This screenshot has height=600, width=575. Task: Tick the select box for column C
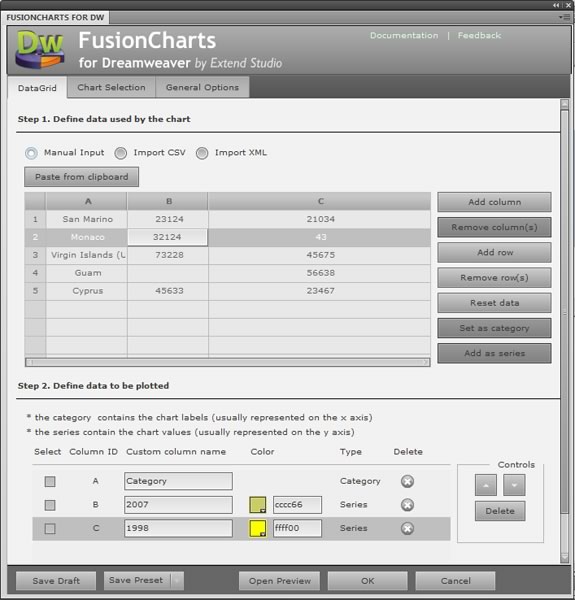(x=50, y=528)
